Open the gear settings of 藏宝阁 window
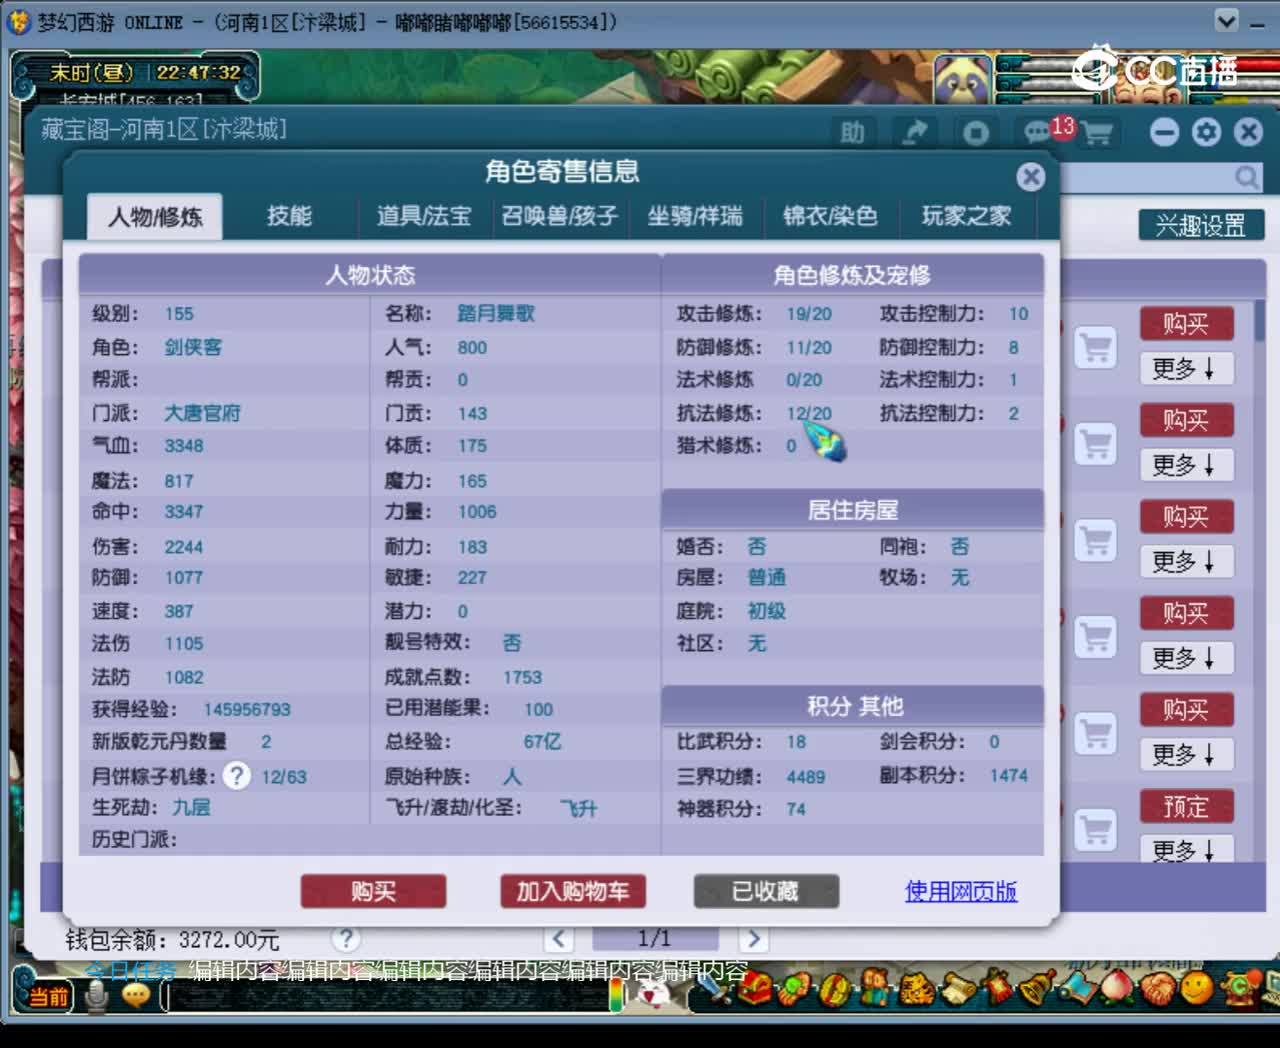This screenshot has width=1280, height=1048. coord(1206,132)
